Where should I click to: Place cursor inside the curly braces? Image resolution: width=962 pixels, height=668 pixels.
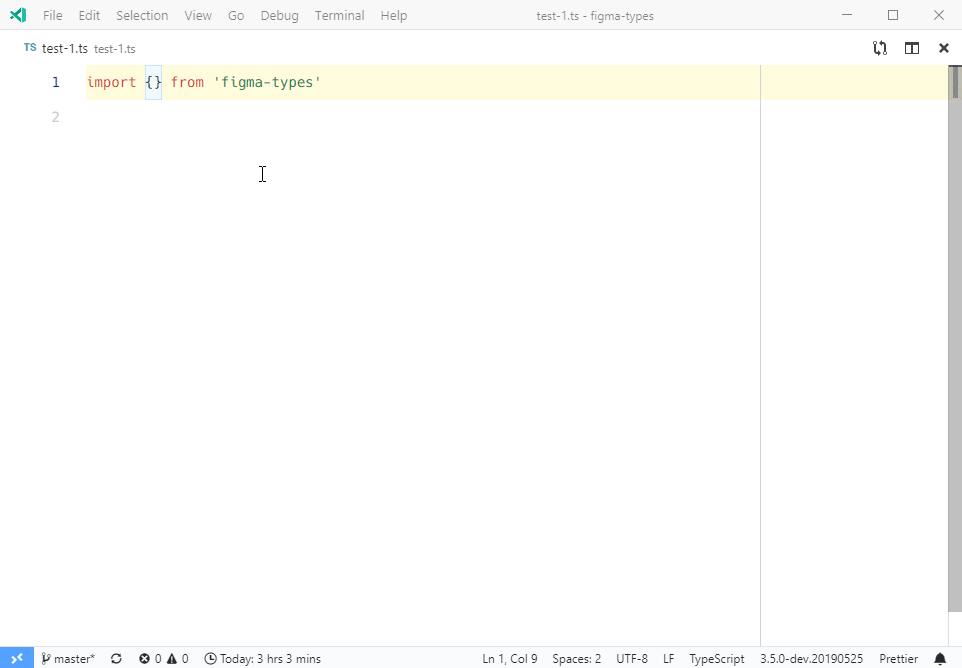(153, 82)
